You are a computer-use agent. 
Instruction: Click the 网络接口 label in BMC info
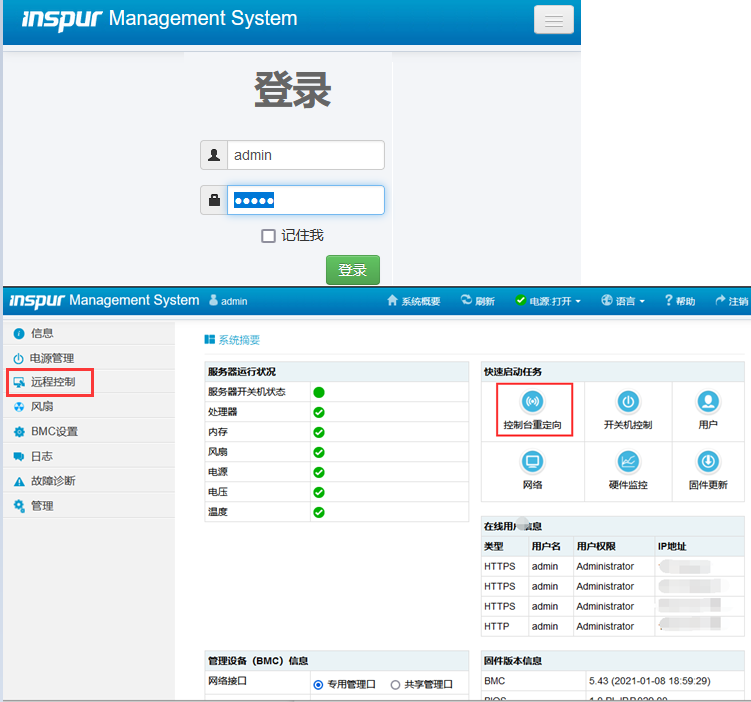227,681
